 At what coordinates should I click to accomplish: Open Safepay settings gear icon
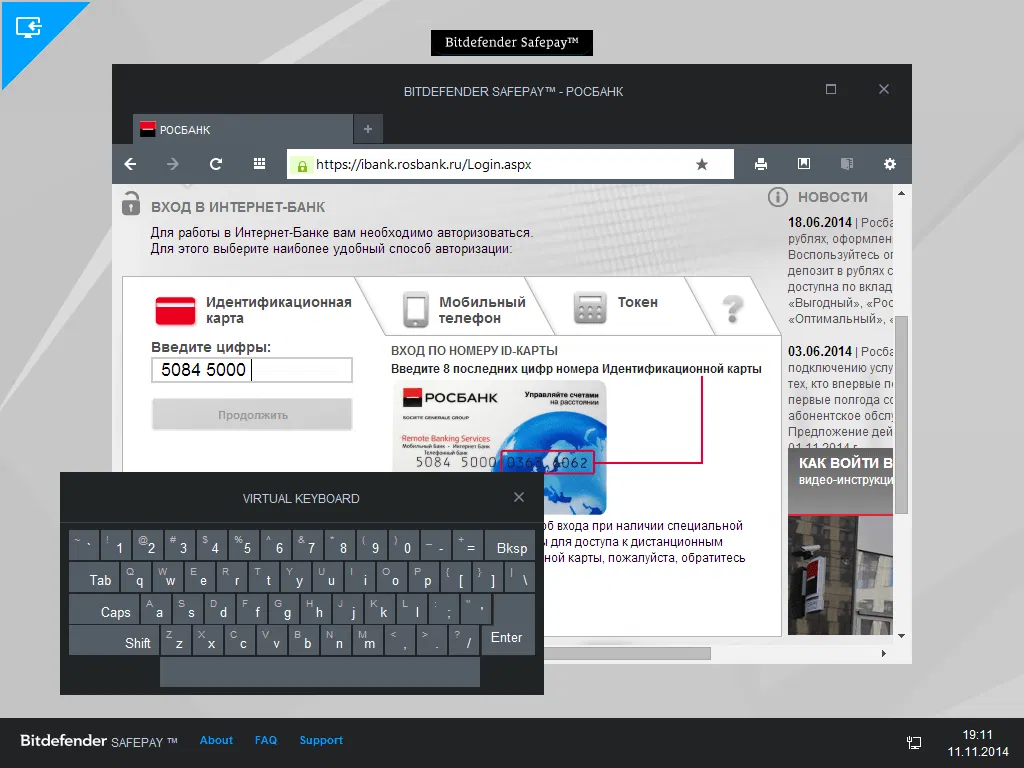pos(889,164)
